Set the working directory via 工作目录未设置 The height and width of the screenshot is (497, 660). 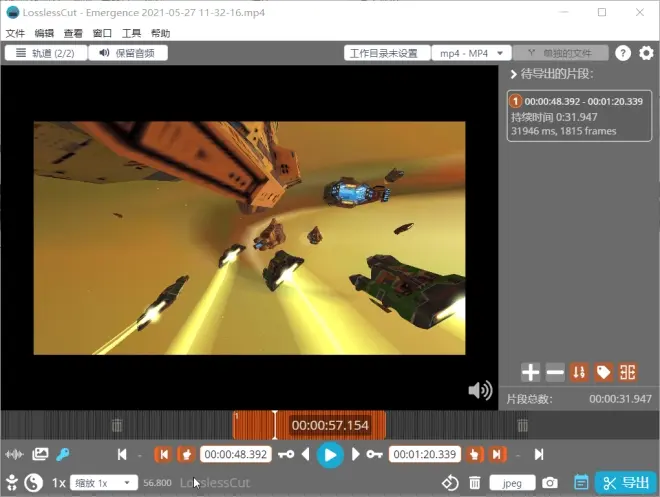[x=387, y=53]
